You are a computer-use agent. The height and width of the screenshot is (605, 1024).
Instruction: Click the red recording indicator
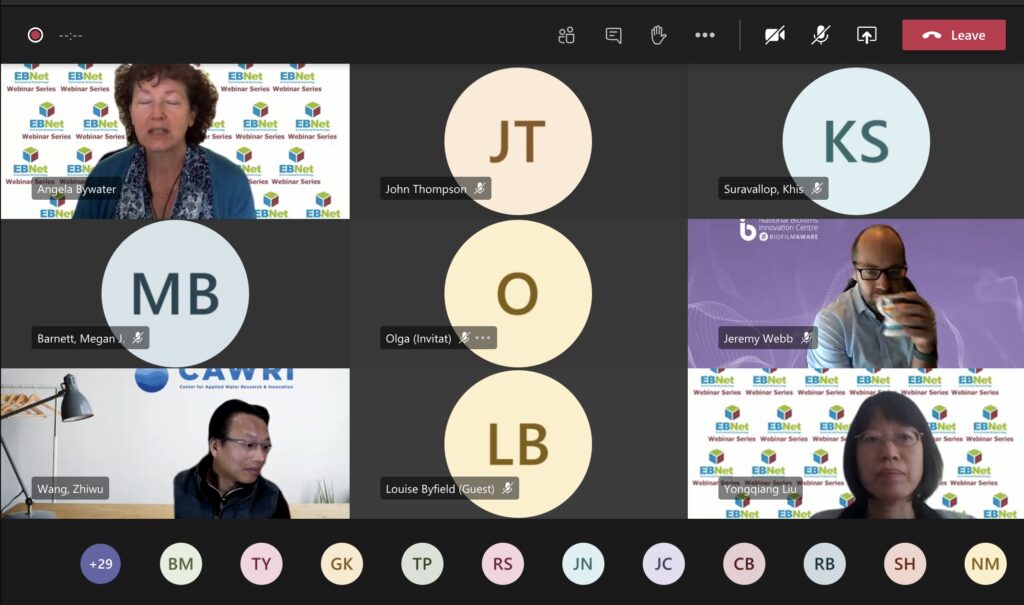(35, 35)
